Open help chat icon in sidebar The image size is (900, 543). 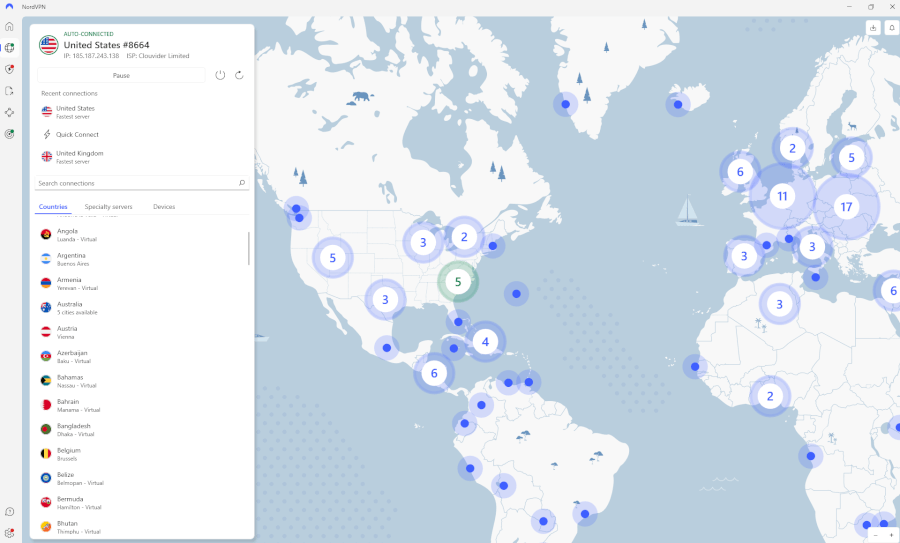(x=9, y=512)
